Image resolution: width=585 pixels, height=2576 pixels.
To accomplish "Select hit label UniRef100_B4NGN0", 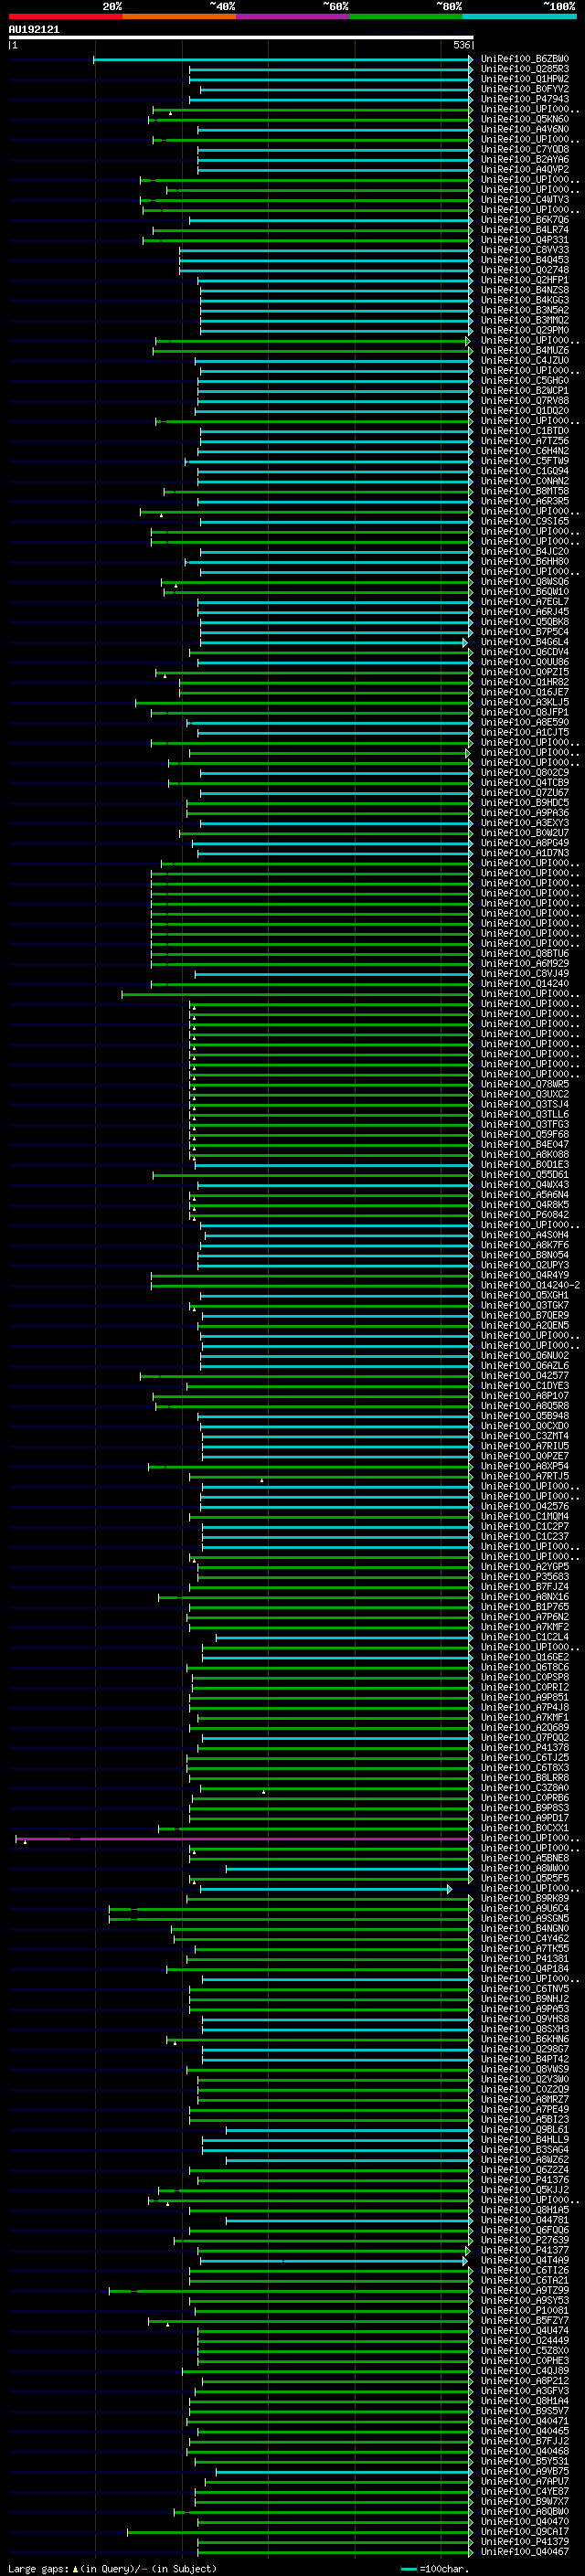I will (525, 1928).
